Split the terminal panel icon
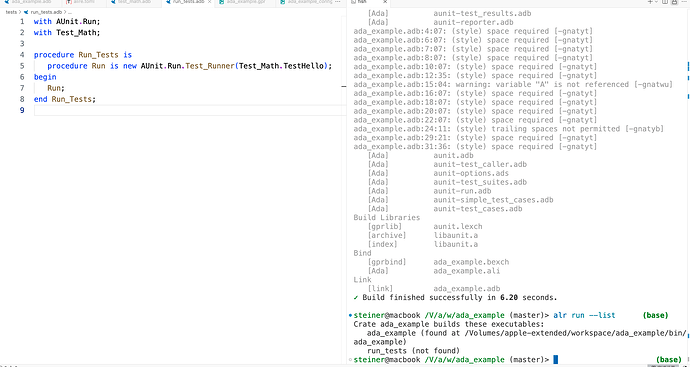 665,2
